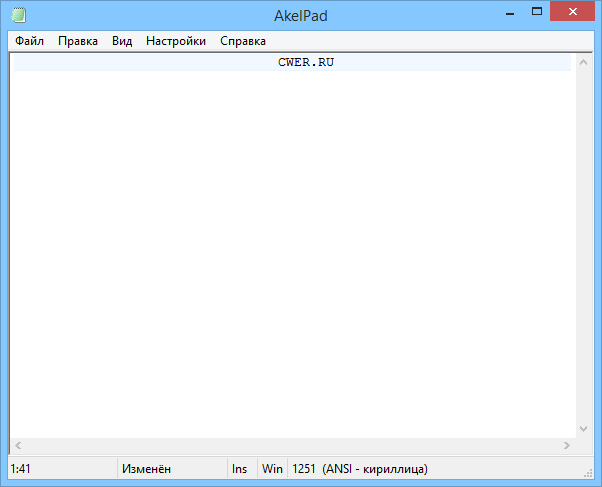
Task: Click the 1251 ANSI кириллица encoding field
Action: click(x=360, y=468)
